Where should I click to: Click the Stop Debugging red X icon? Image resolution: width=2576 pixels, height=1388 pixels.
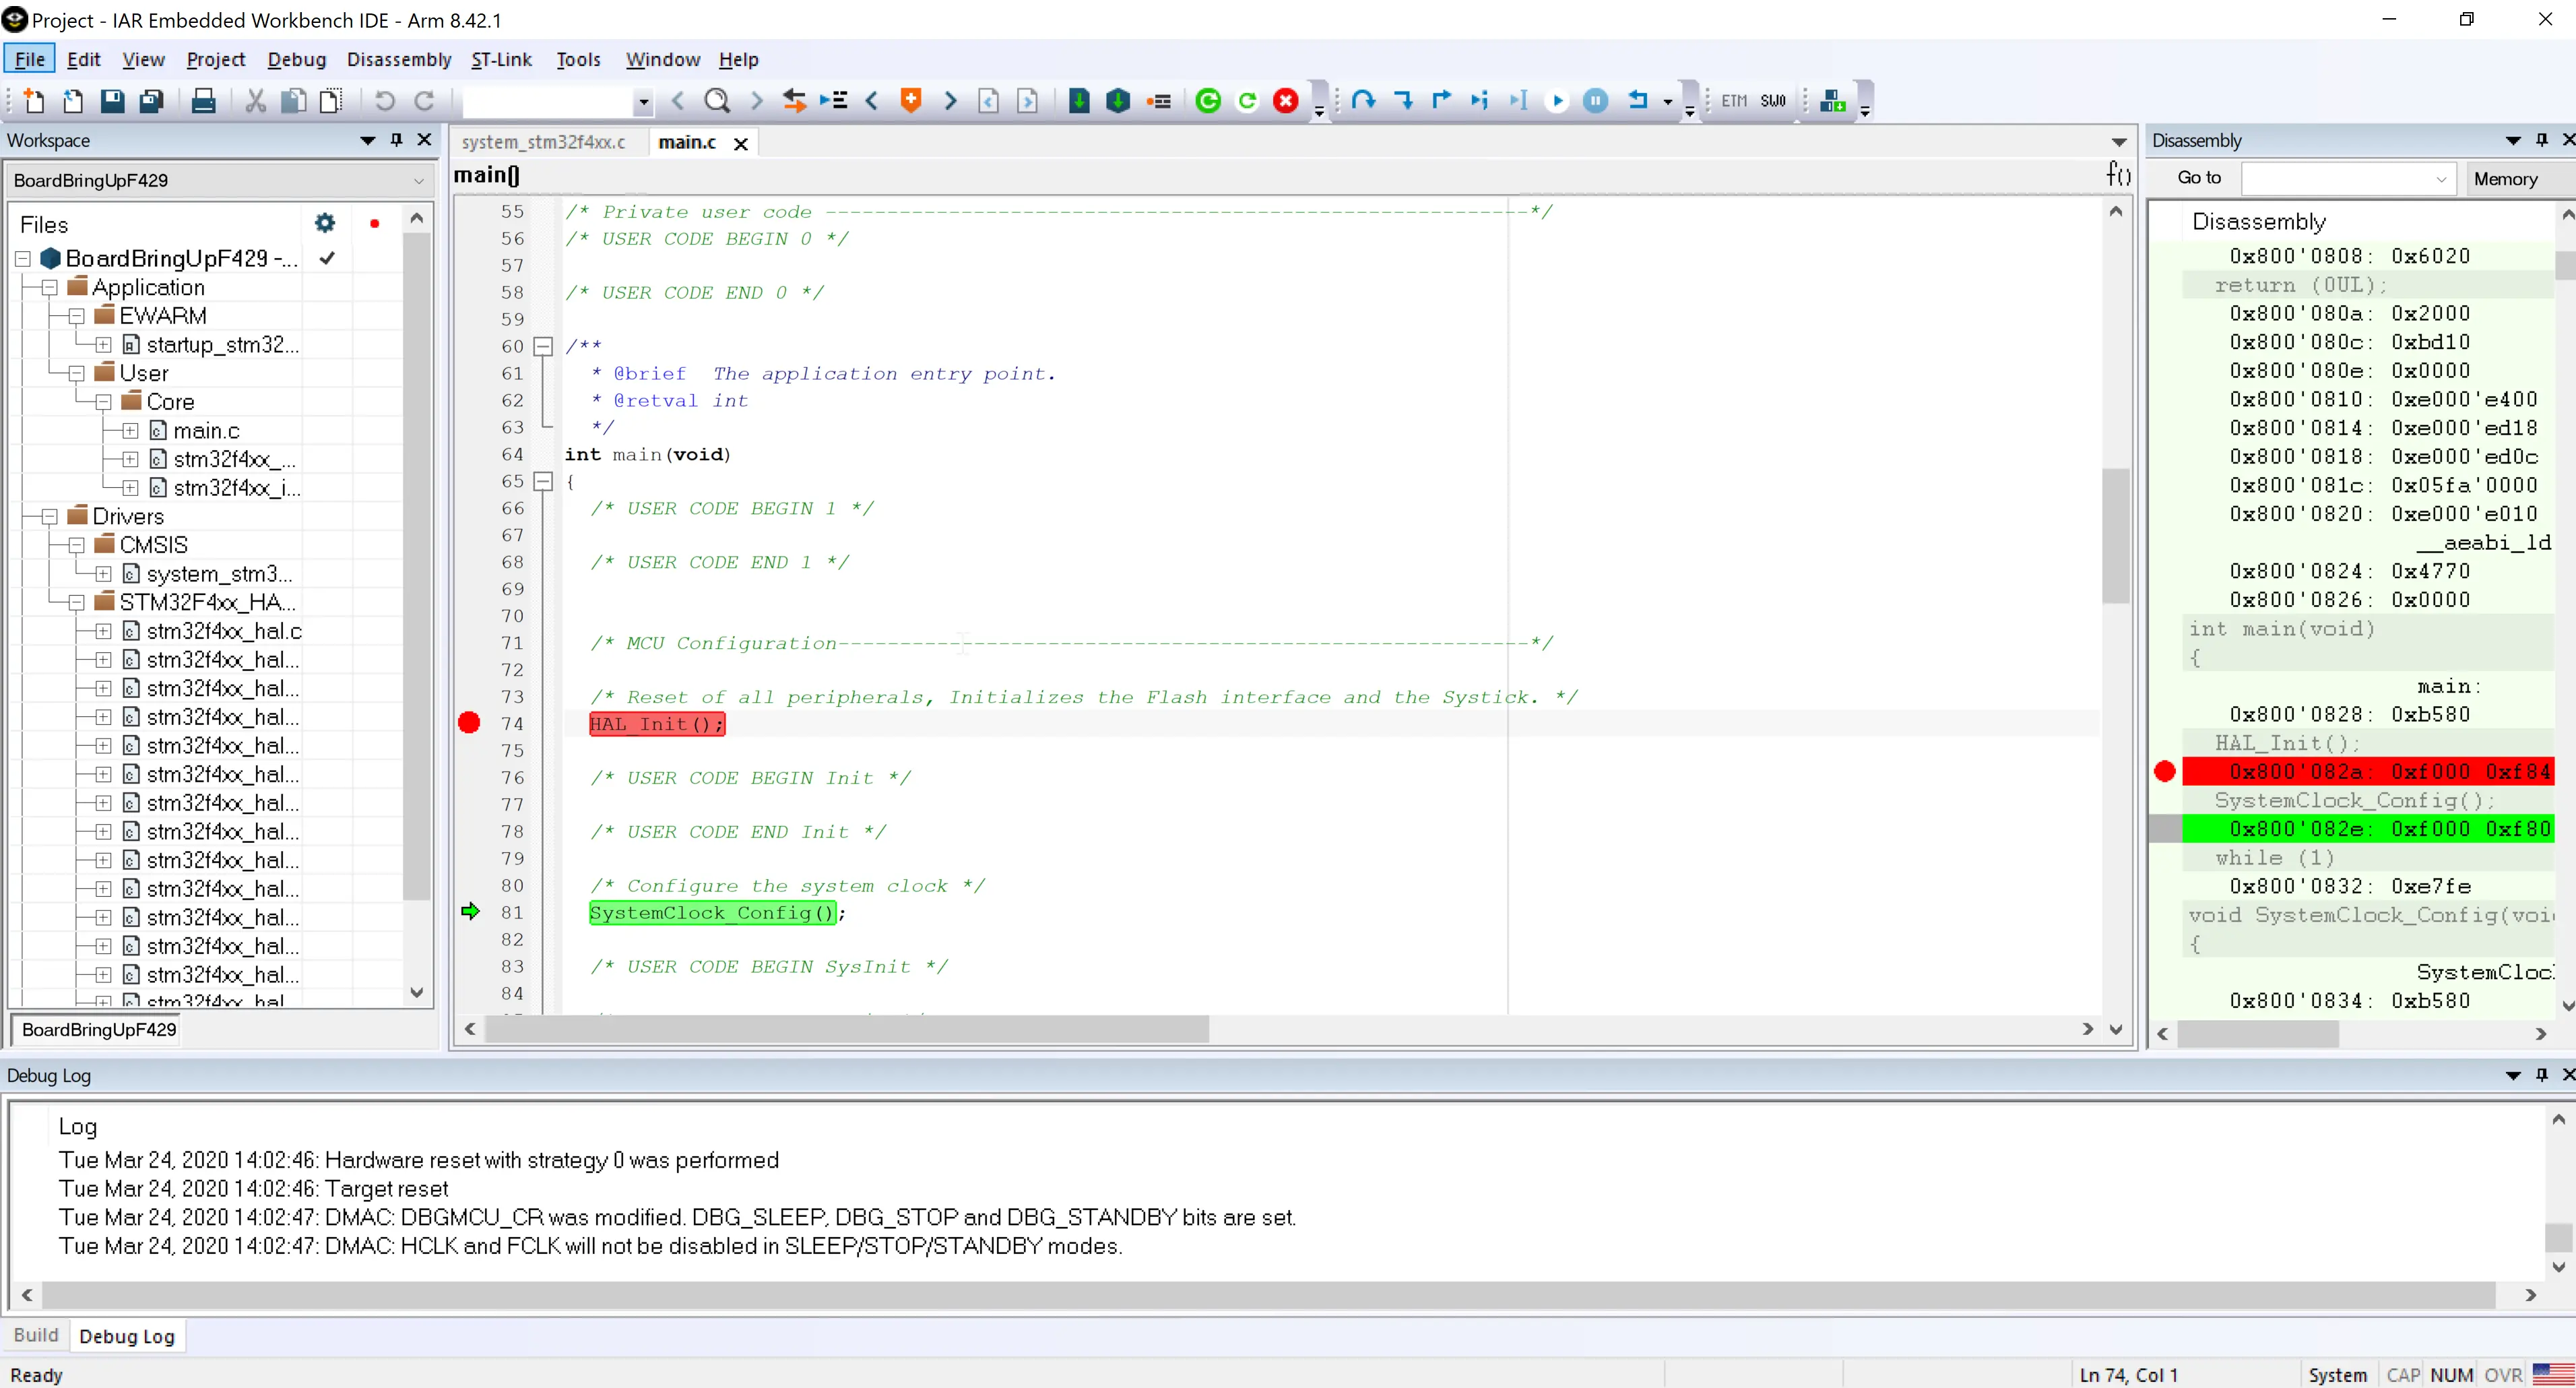click(x=1286, y=100)
